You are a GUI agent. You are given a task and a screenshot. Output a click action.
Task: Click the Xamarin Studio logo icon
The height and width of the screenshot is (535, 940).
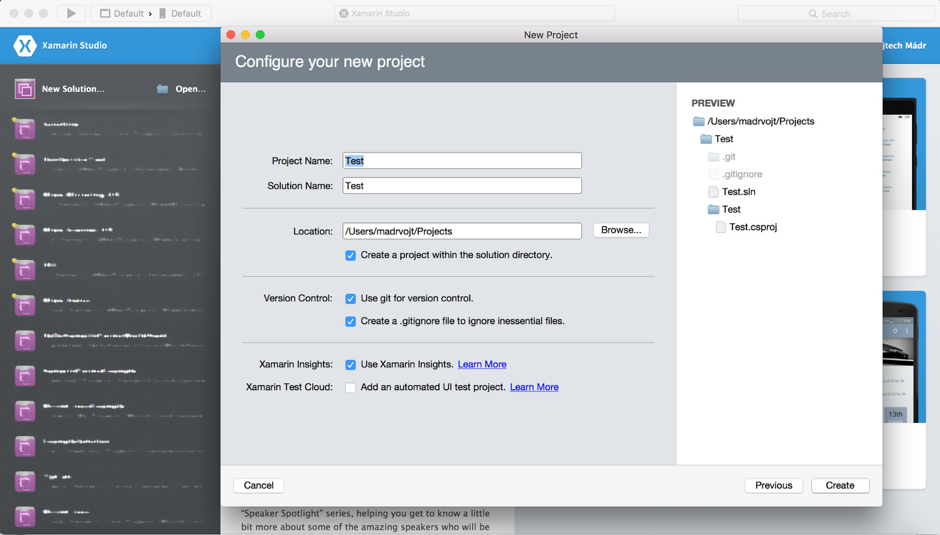click(x=25, y=45)
